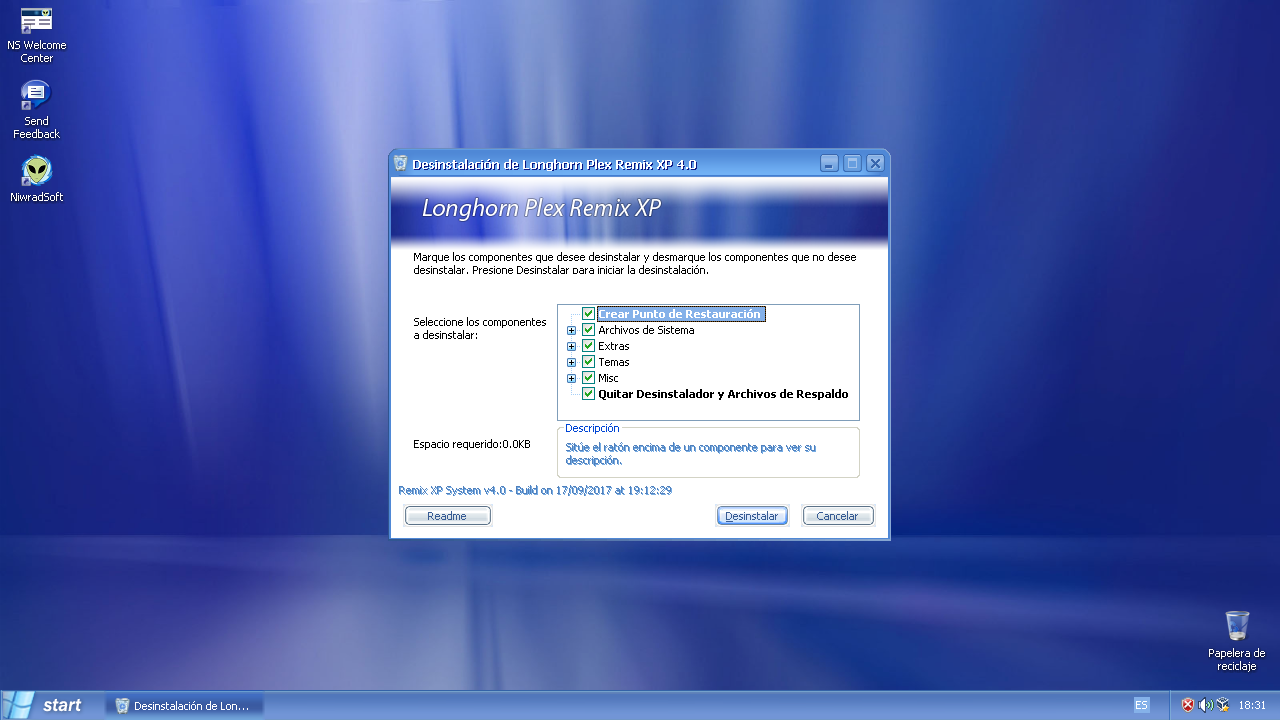Click the Readme button
This screenshot has width=1280, height=720.
[x=447, y=516]
